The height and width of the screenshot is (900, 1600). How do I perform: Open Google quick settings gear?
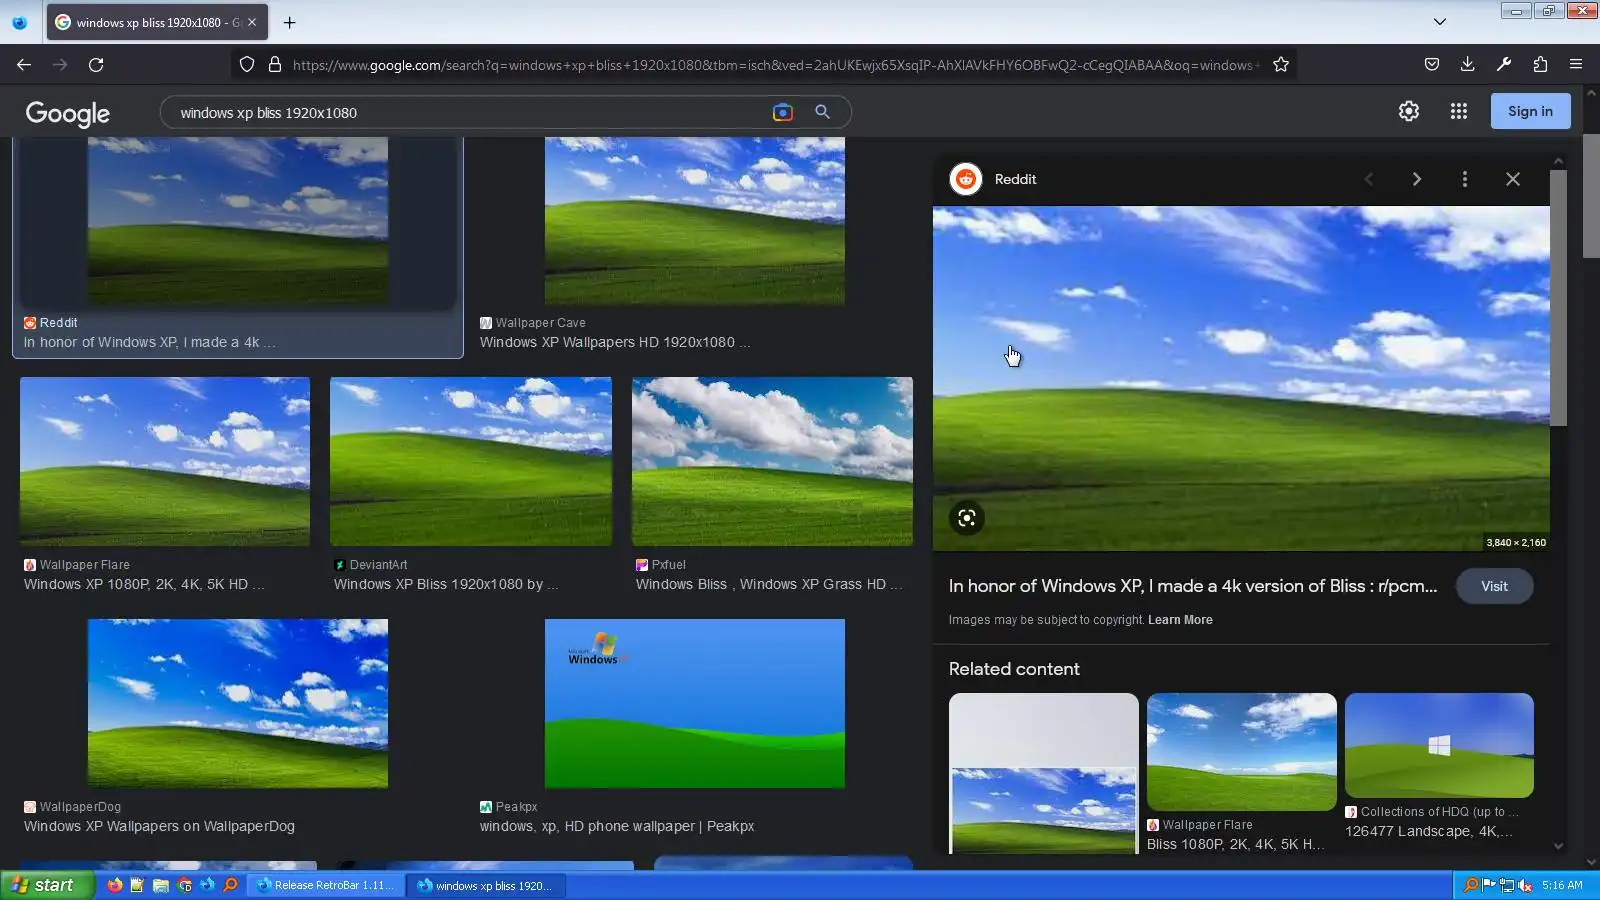1409,111
